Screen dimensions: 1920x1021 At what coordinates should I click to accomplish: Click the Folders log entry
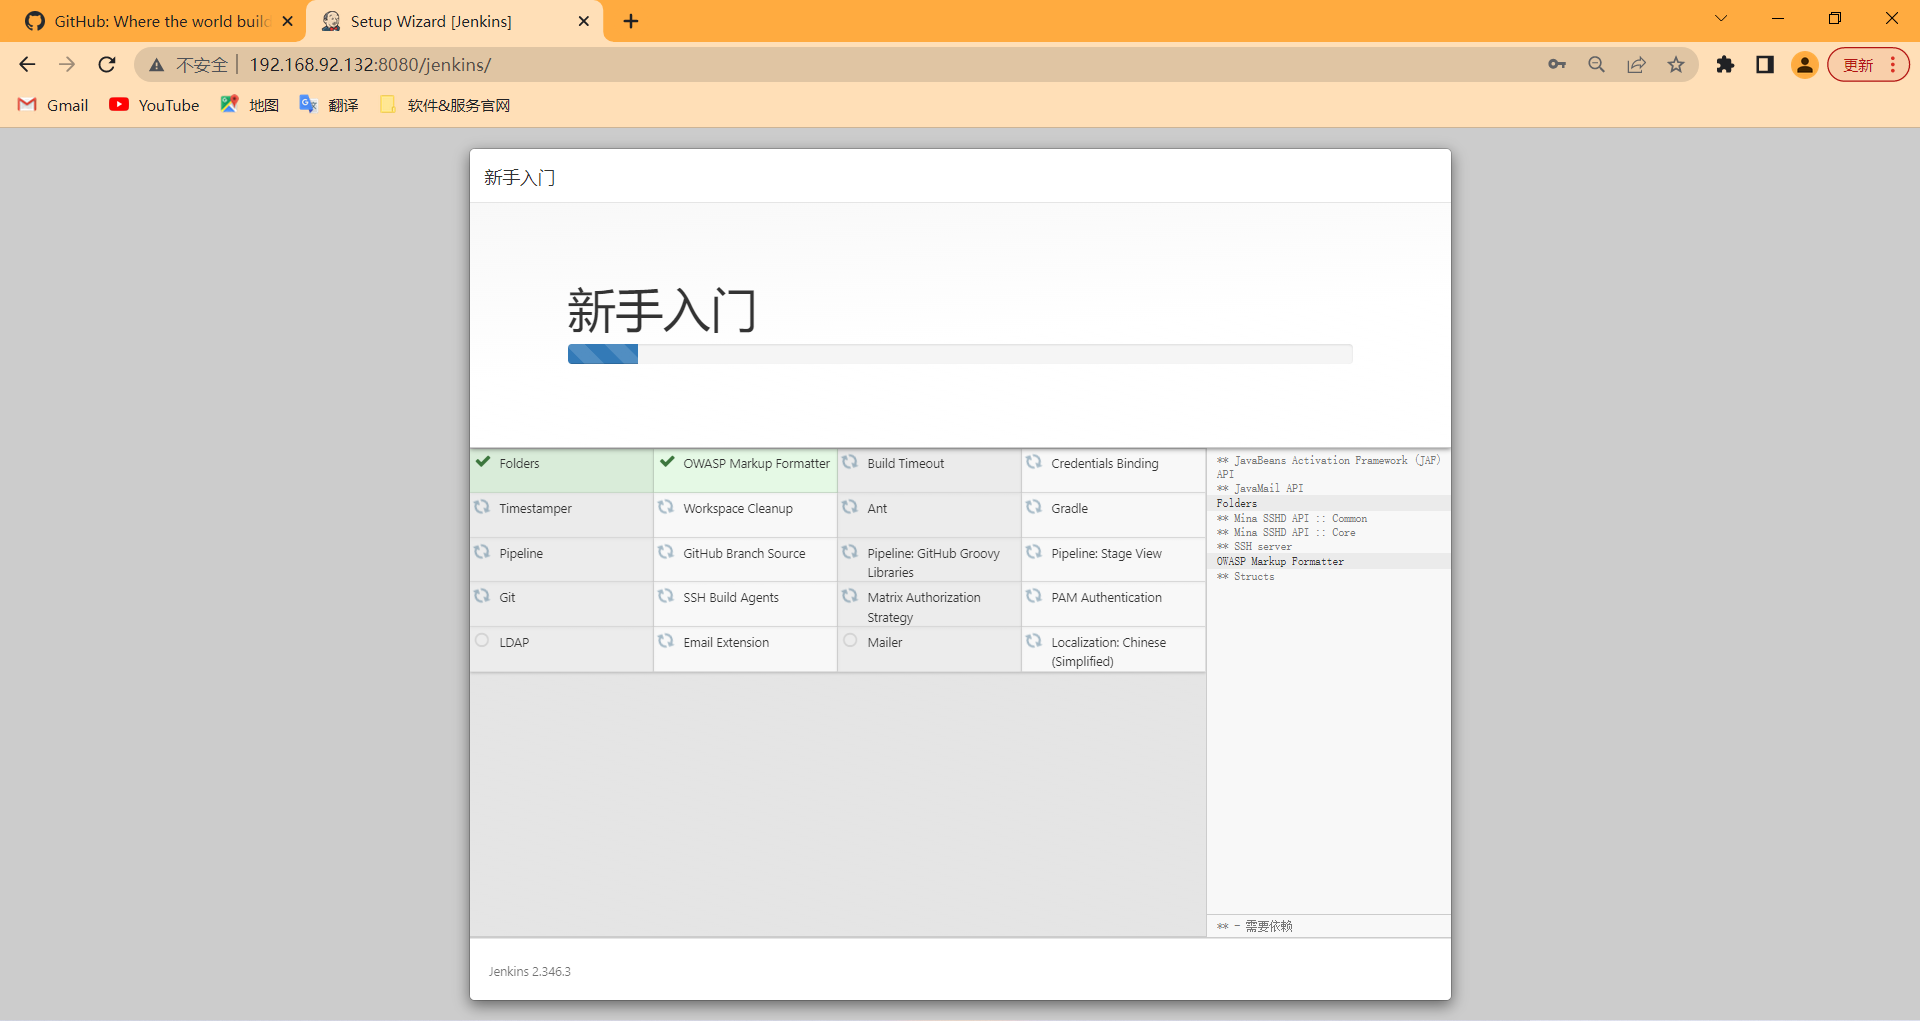point(1237,504)
